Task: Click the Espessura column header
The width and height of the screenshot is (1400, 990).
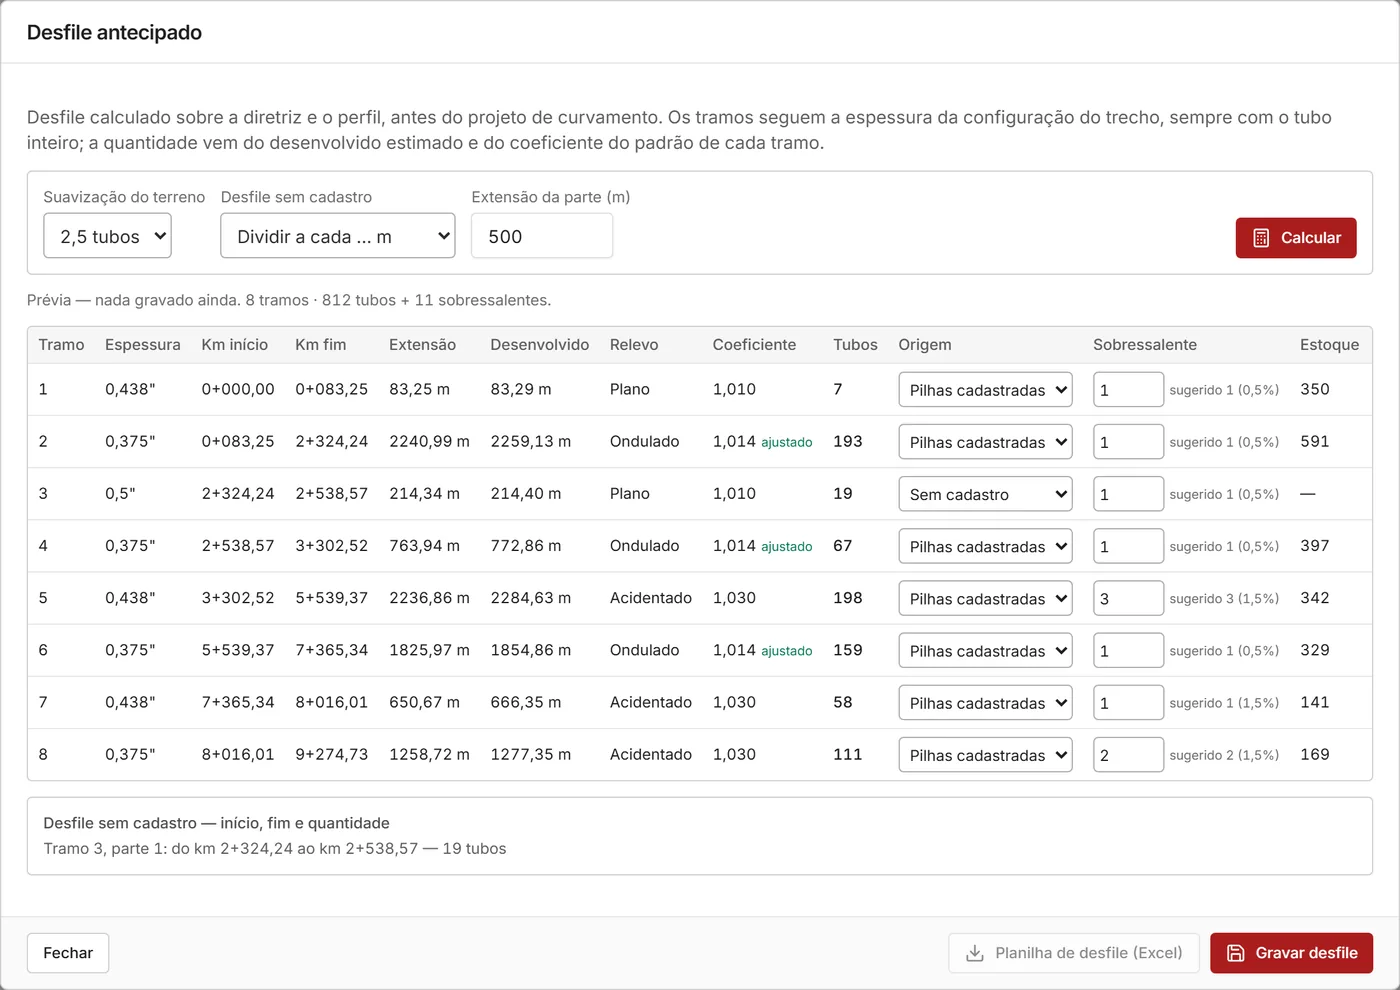Action: coord(143,345)
